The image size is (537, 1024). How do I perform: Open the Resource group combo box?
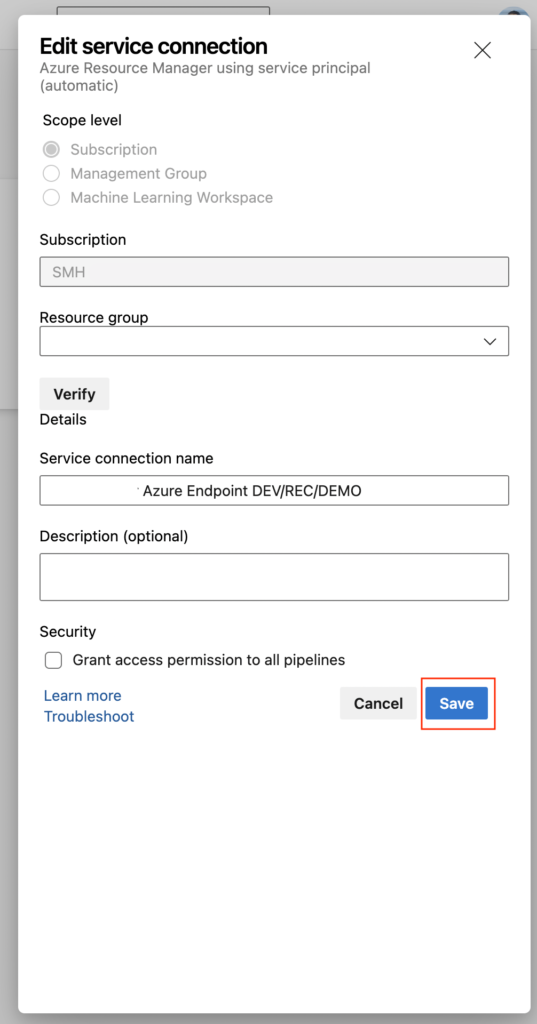coord(274,341)
